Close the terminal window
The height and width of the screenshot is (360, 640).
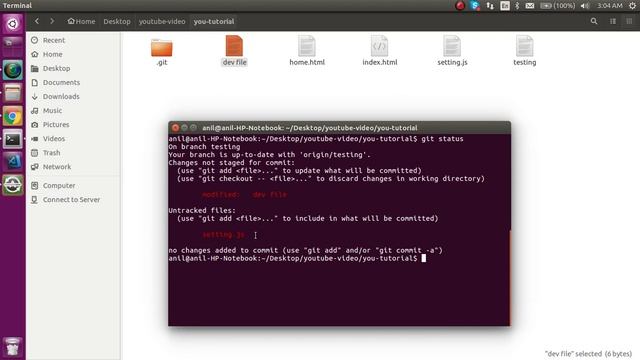[175, 128]
